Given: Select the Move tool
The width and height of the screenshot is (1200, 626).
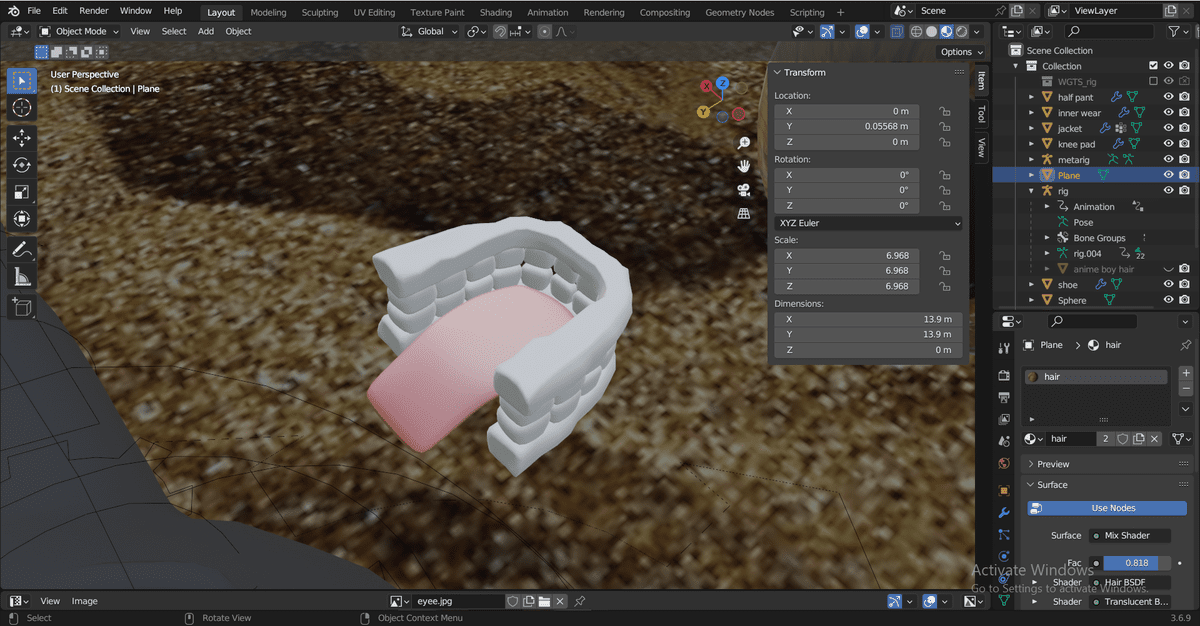Looking at the screenshot, I should click(22, 138).
